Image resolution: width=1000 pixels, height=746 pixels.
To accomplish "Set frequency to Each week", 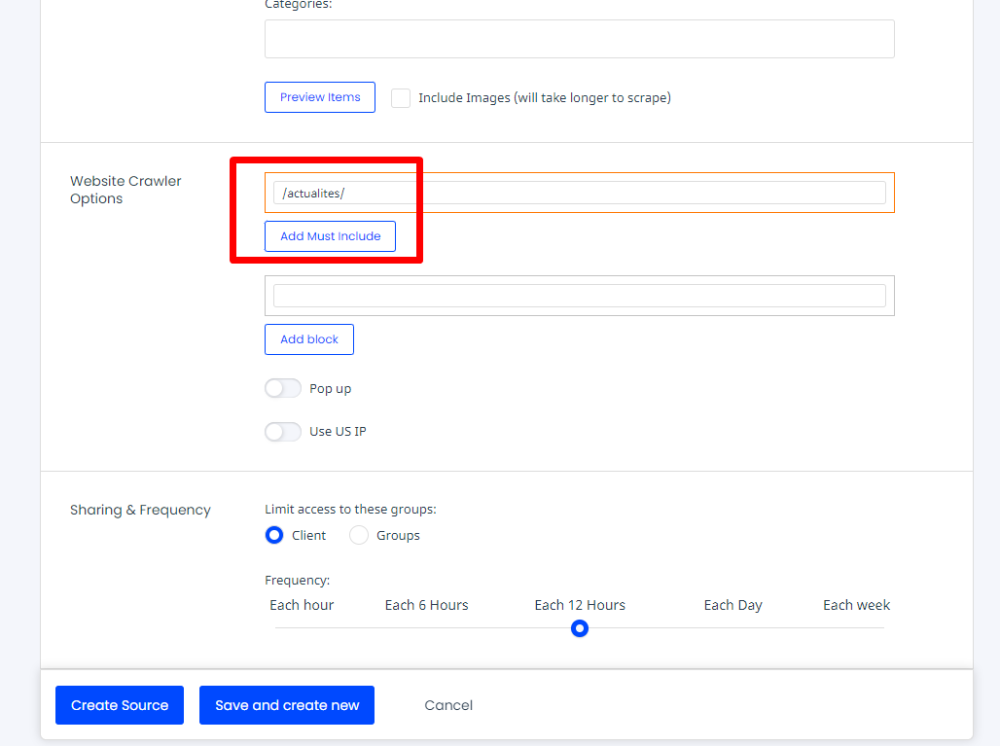I will tap(857, 605).
